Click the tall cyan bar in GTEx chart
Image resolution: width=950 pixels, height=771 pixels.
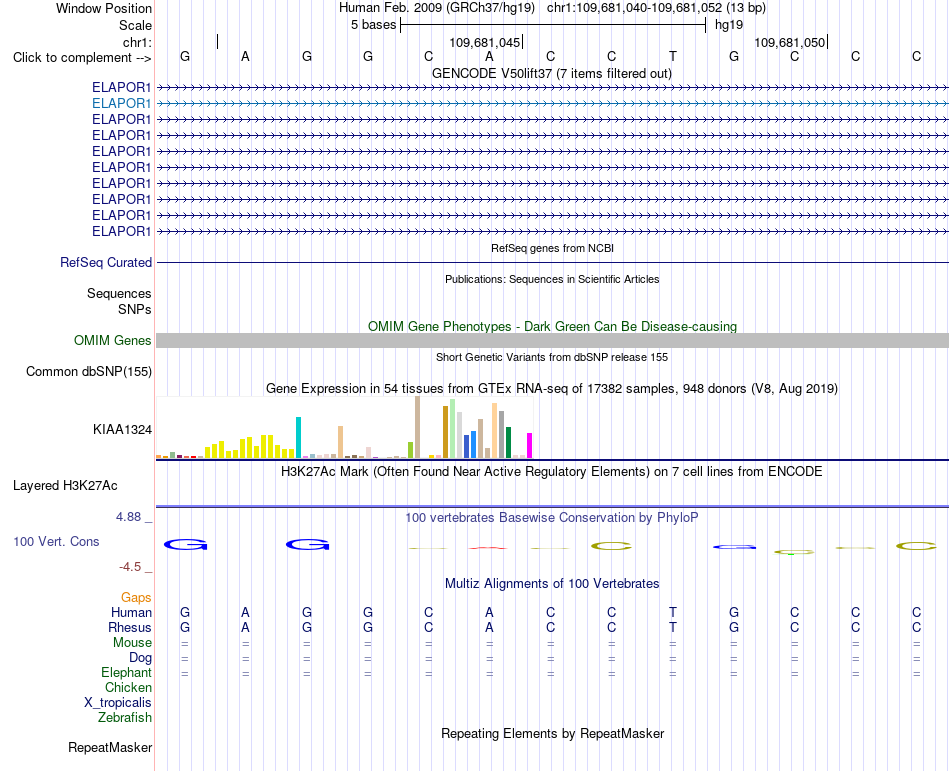tap(298, 437)
